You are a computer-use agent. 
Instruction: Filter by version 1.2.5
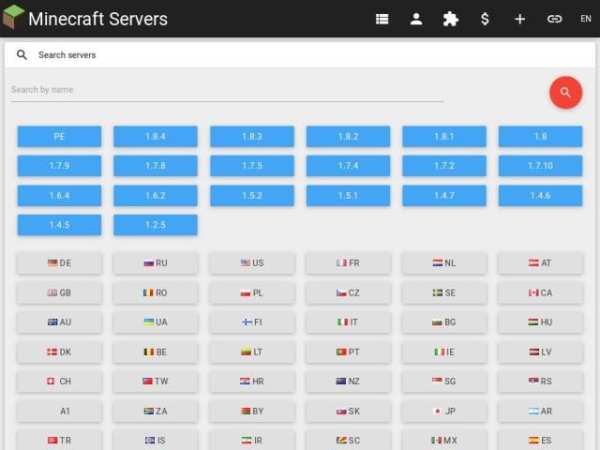point(155,225)
